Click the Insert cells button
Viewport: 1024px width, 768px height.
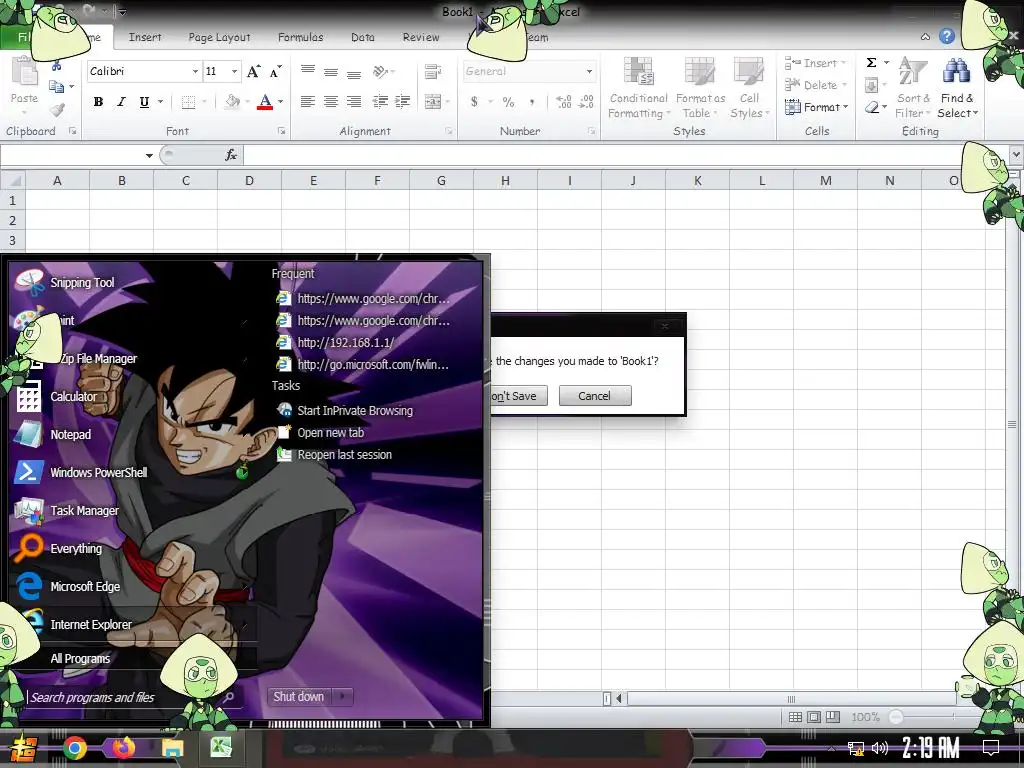[x=815, y=63]
